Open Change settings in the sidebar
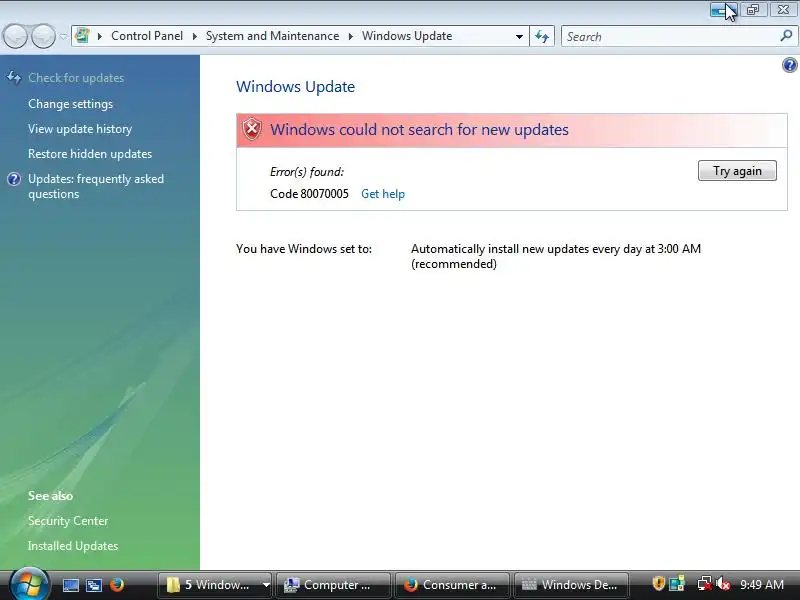Screen dimensions: 800x600 click(x=70, y=104)
